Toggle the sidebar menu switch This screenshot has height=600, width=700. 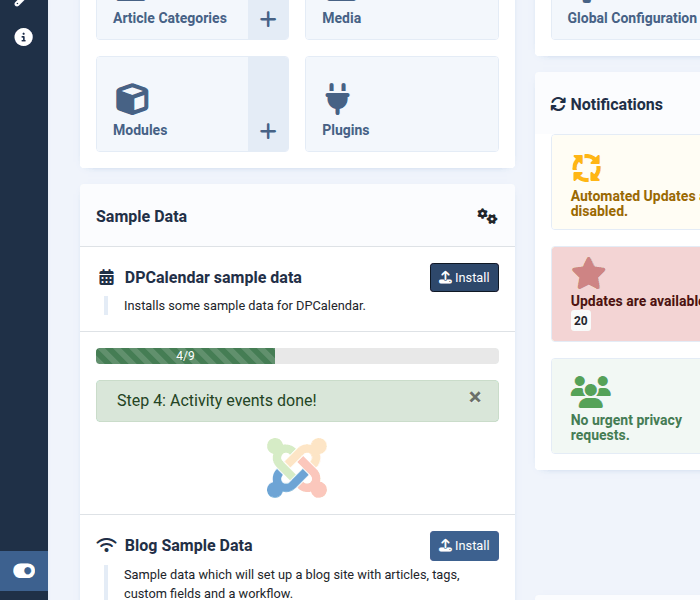click(24, 571)
